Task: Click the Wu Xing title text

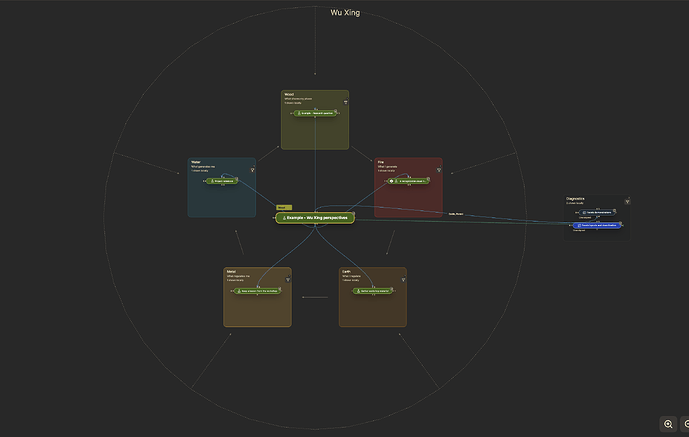Action: click(345, 13)
